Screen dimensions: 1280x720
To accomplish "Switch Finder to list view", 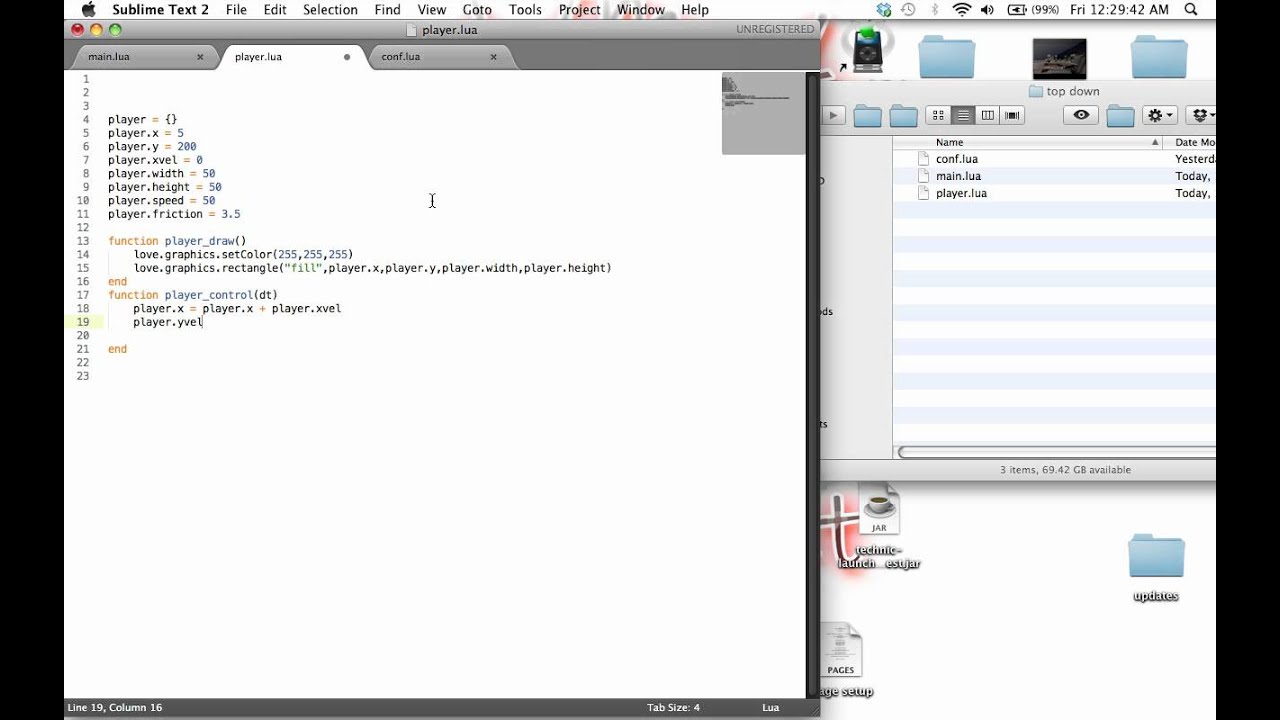I will [x=963, y=116].
